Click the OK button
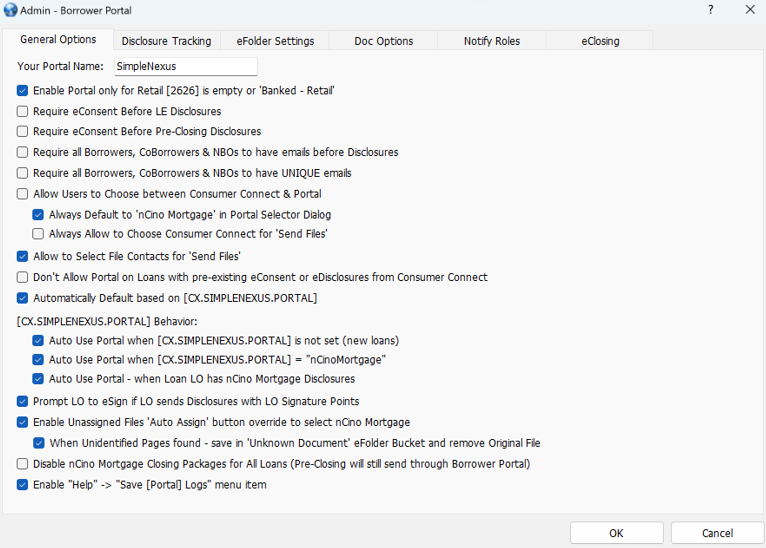Image resolution: width=766 pixels, height=548 pixels. click(x=617, y=533)
